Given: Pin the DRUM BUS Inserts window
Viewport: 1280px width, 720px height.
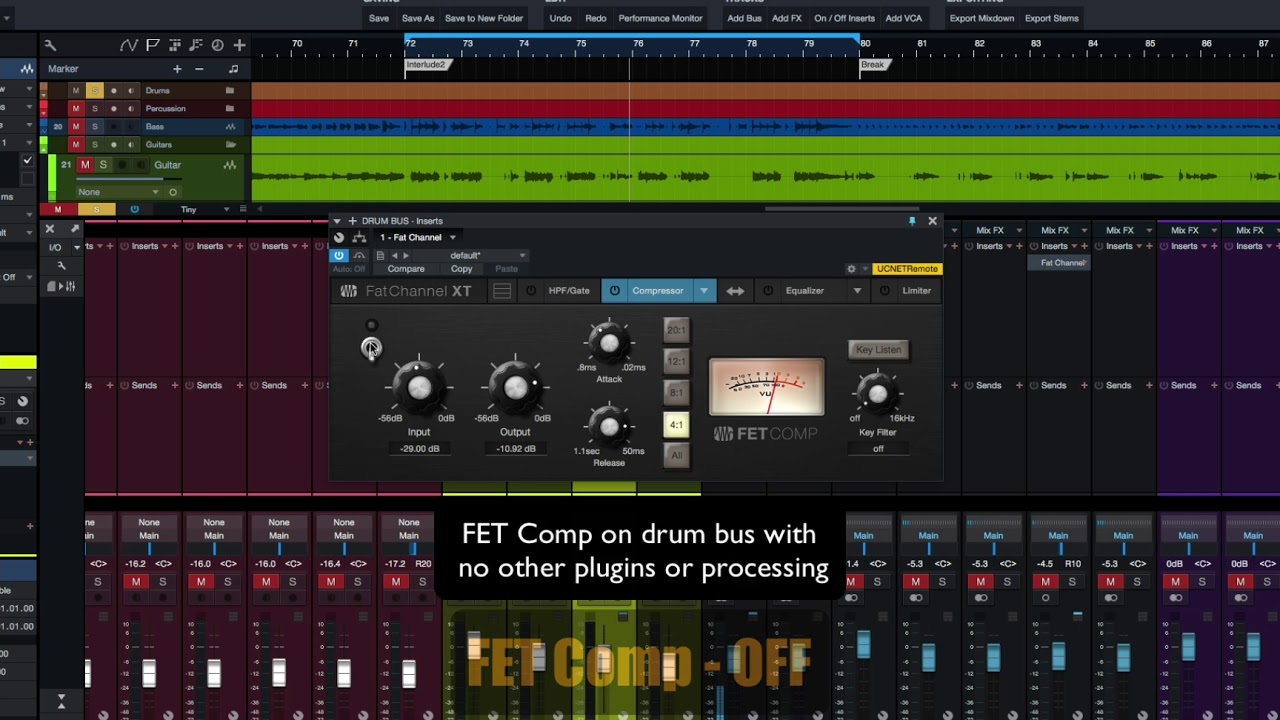Looking at the screenshot, I should 912,221.
